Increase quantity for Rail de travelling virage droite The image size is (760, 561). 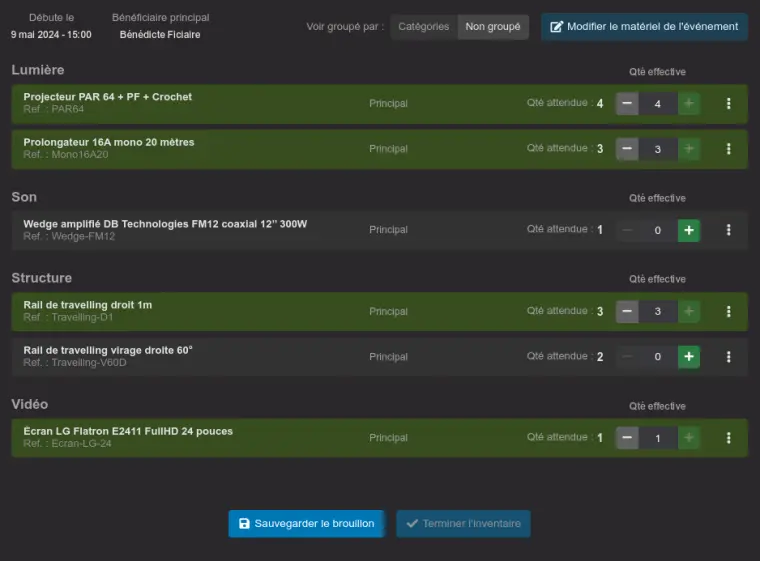tap(689, 357)
